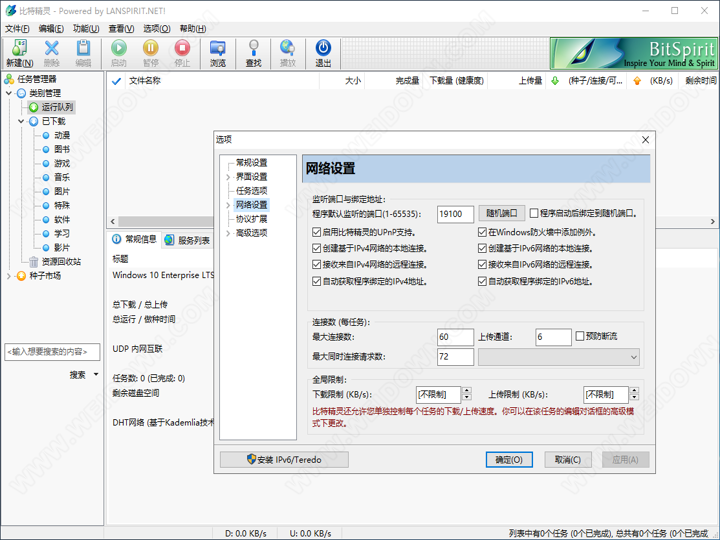Click the 启动 (Start) toolbar icon
Viewport: 720px width, 540px height.
point(119,49)
